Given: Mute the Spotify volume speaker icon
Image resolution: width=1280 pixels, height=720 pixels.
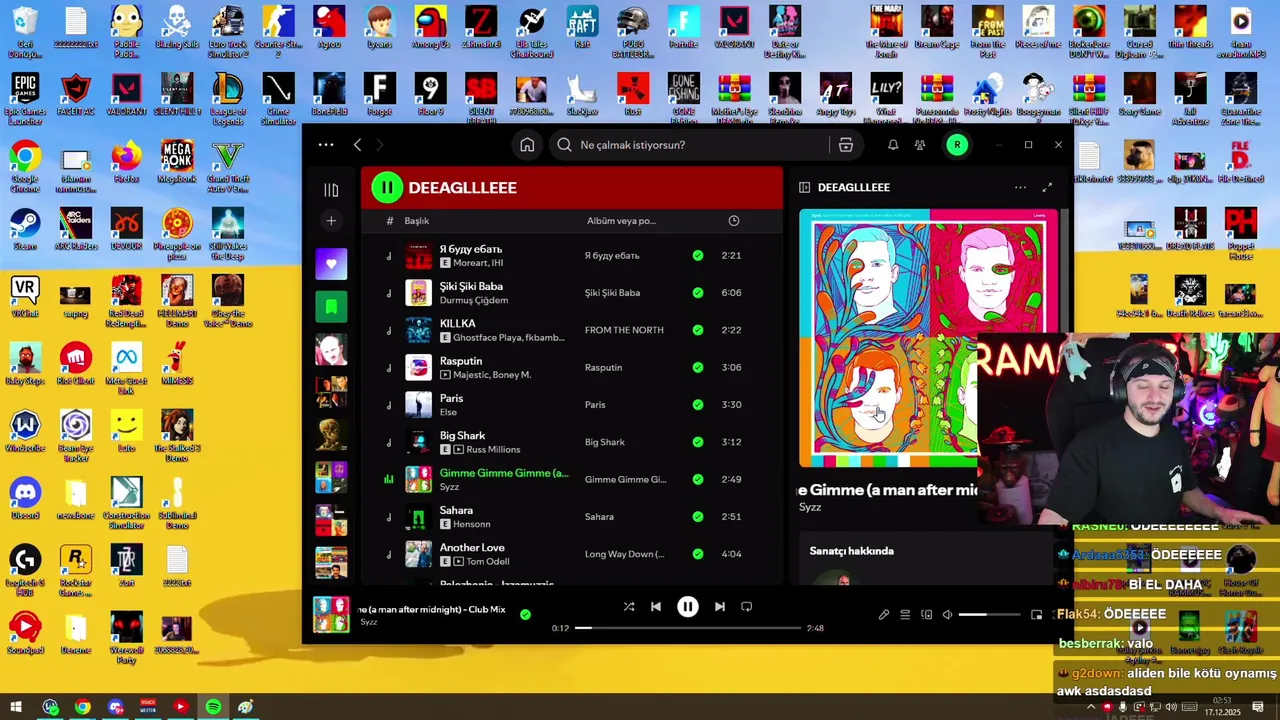Looking at the screenshot, I should point(948,615).
